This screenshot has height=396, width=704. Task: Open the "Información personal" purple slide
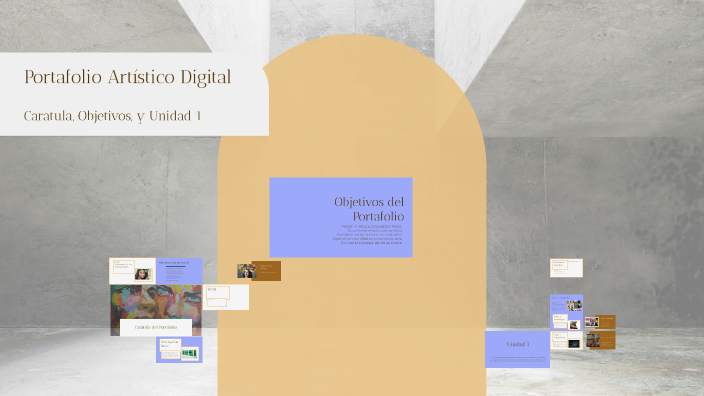pyautogui.click(x=179, y=271)
